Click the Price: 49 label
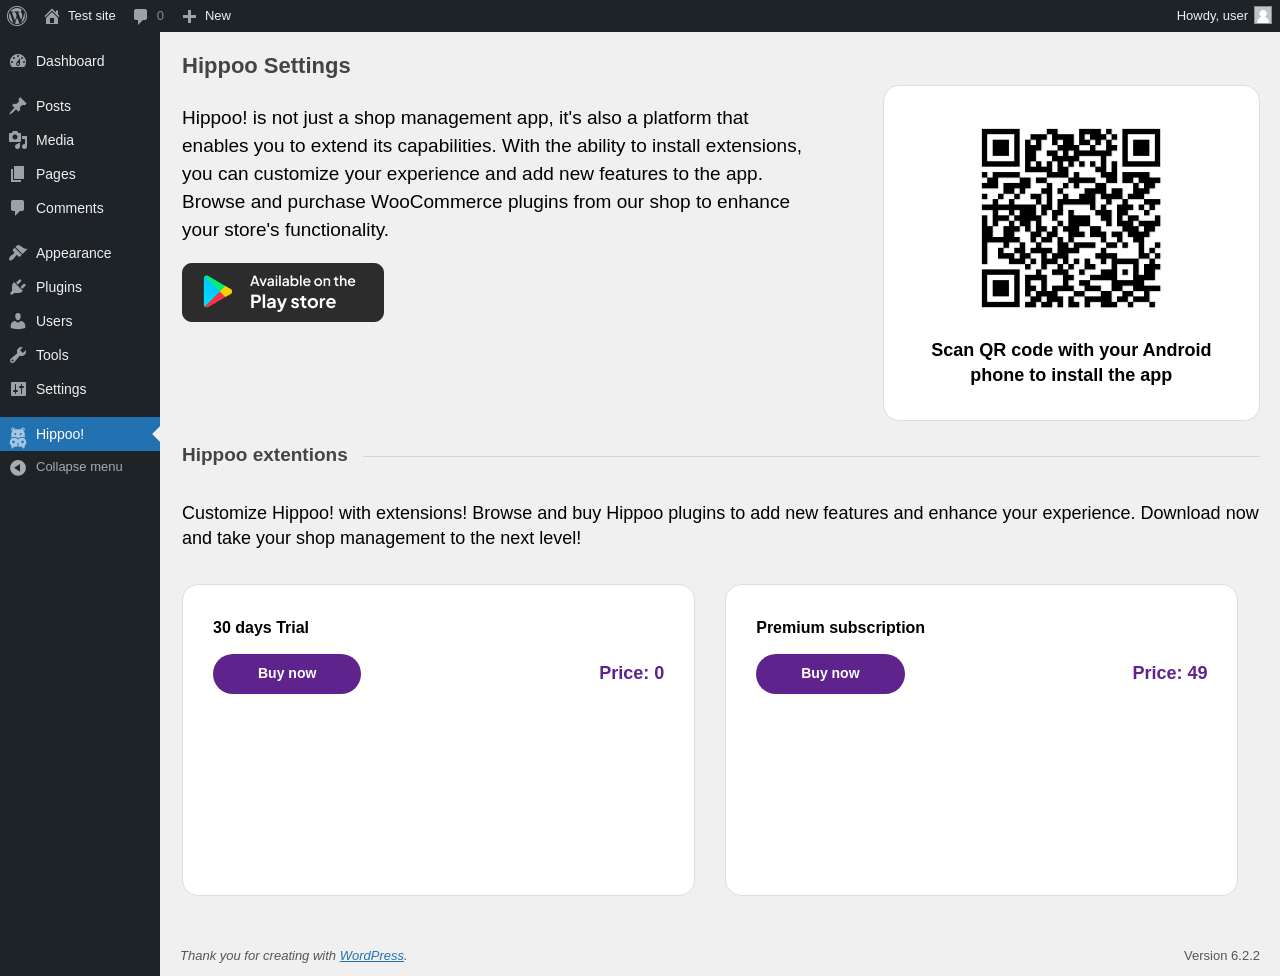 (x=1170, y=674)
